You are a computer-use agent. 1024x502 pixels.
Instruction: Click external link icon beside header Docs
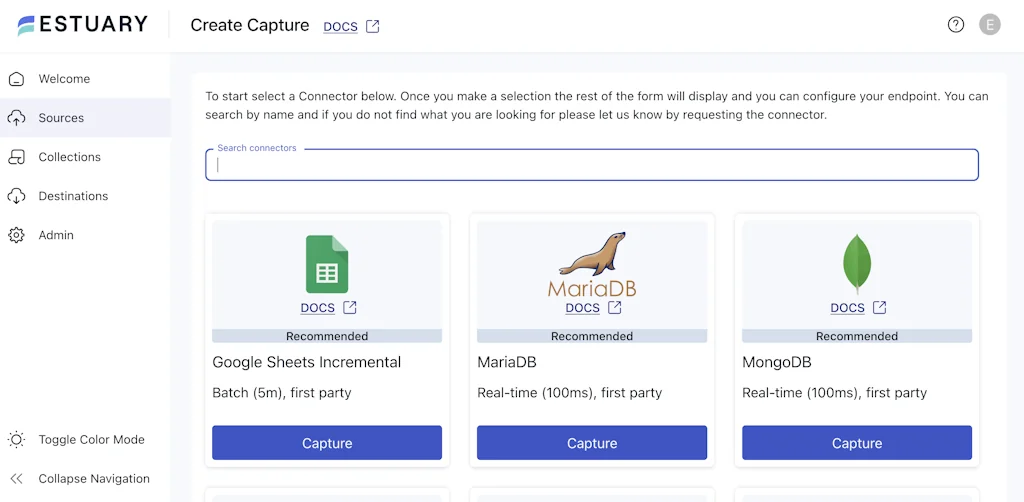click(x=372, y=27)
